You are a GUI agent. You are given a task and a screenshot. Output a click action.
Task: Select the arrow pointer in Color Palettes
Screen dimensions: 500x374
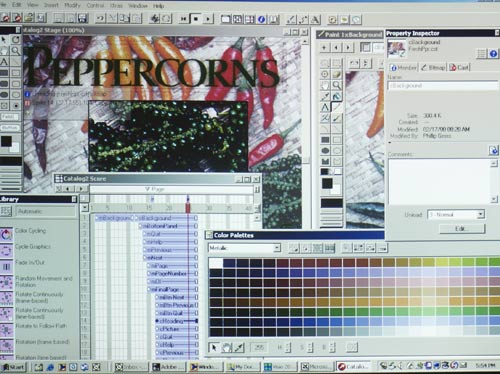click(x=214, y=347)
